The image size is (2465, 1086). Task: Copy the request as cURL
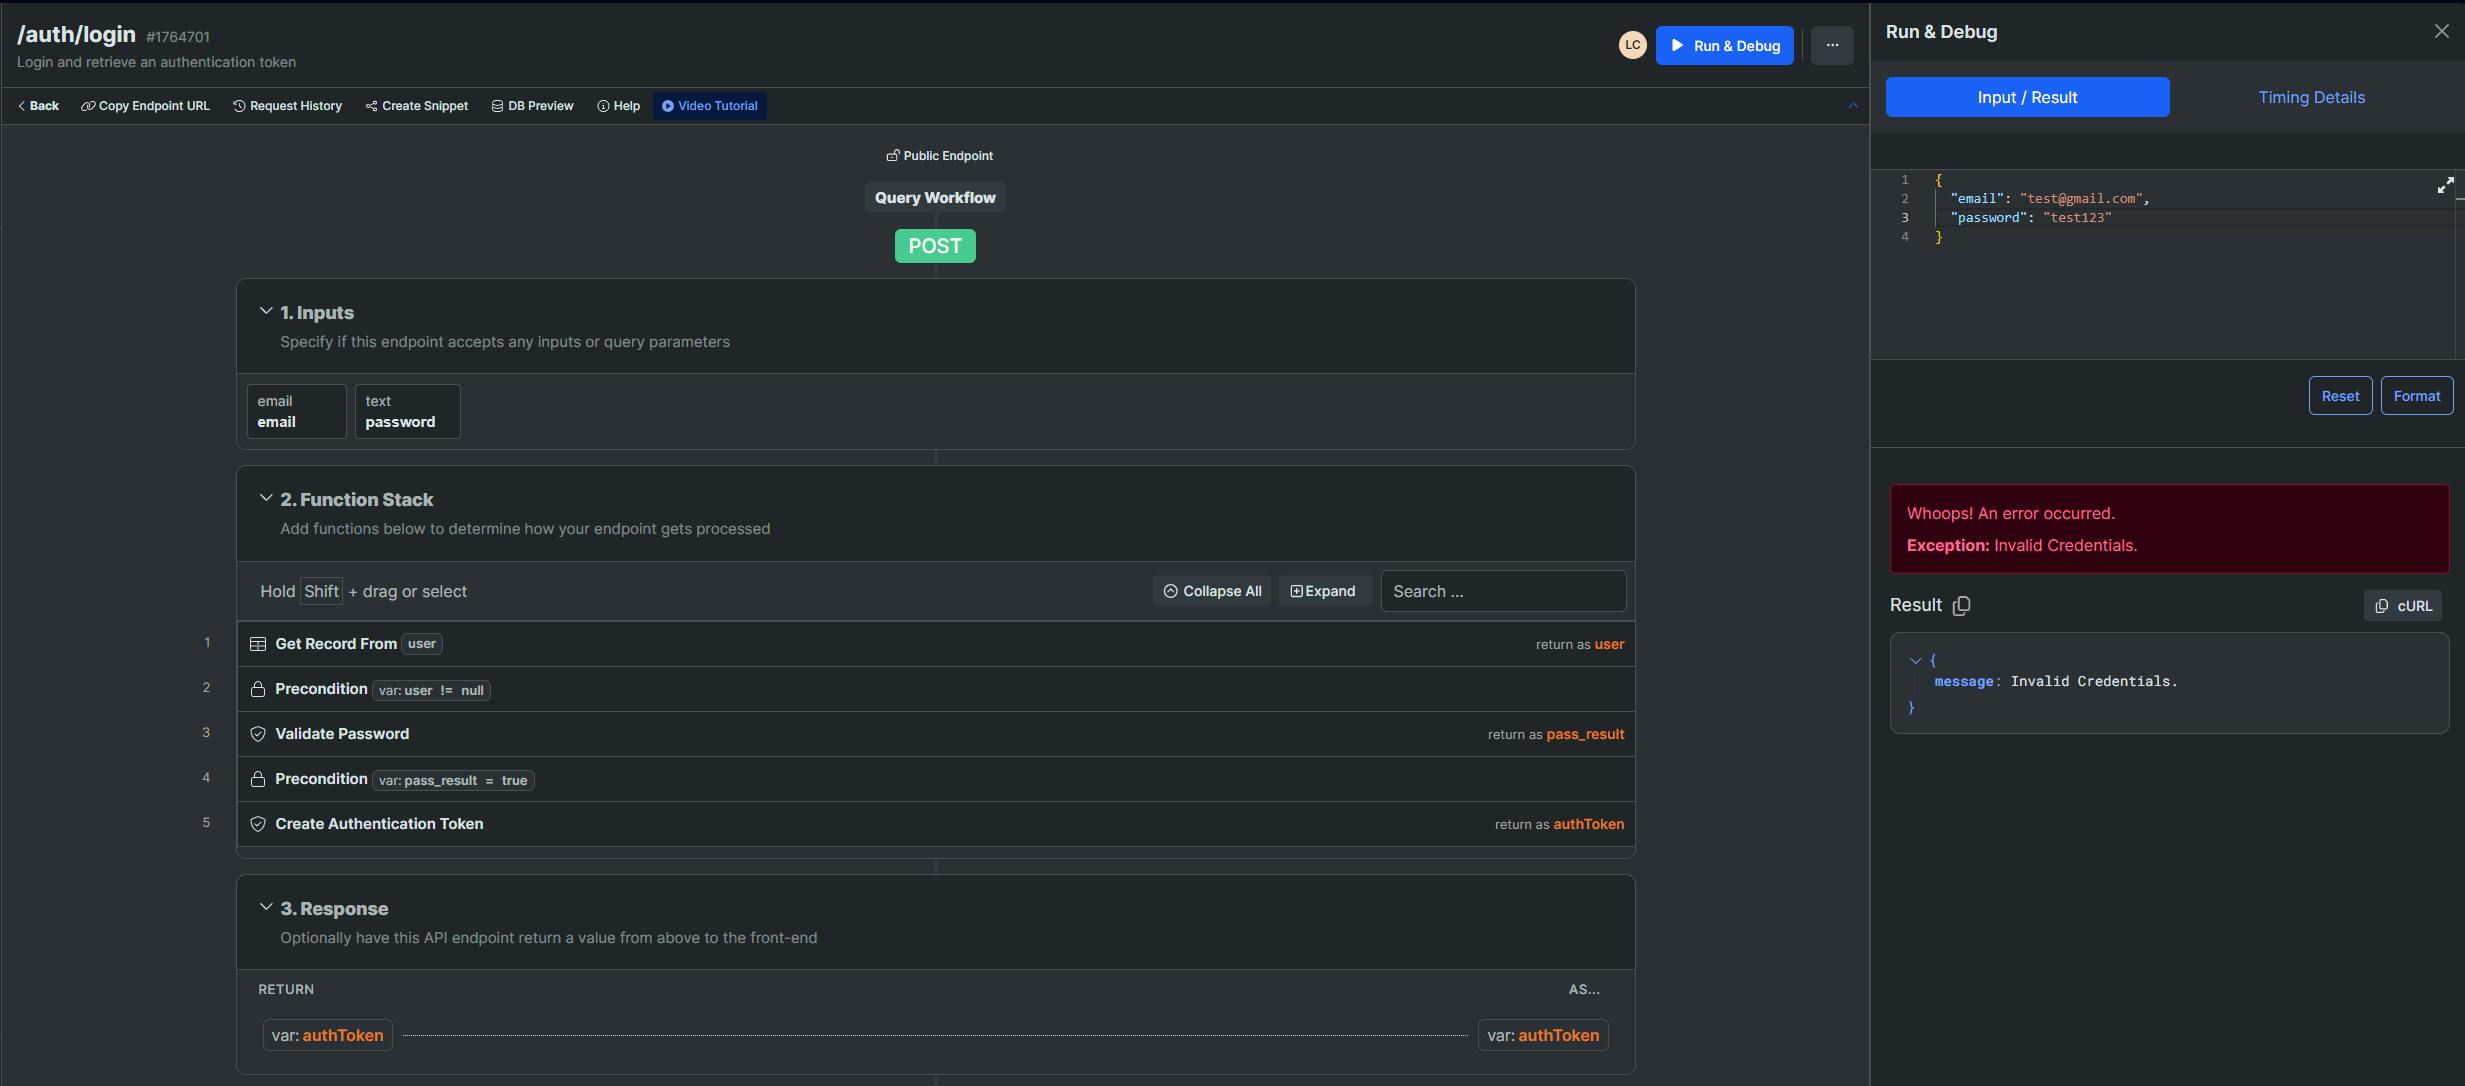(2402, 607)
